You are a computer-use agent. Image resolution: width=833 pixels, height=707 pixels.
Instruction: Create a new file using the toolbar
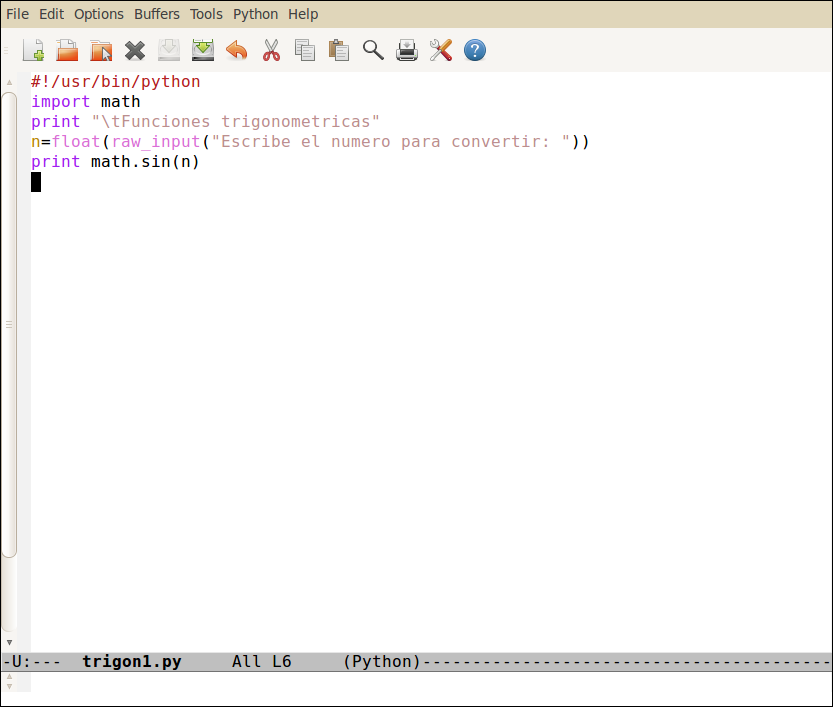pos(33,50)
